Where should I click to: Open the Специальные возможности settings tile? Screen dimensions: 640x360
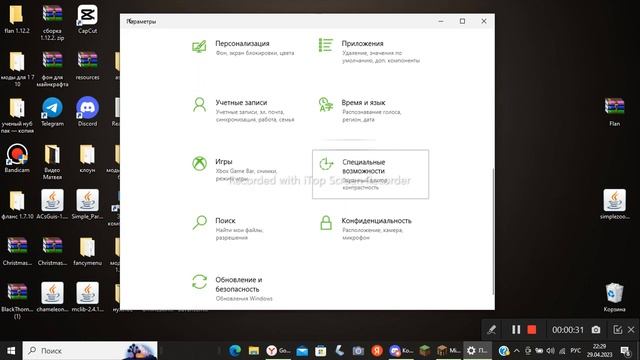click(370, 174)
